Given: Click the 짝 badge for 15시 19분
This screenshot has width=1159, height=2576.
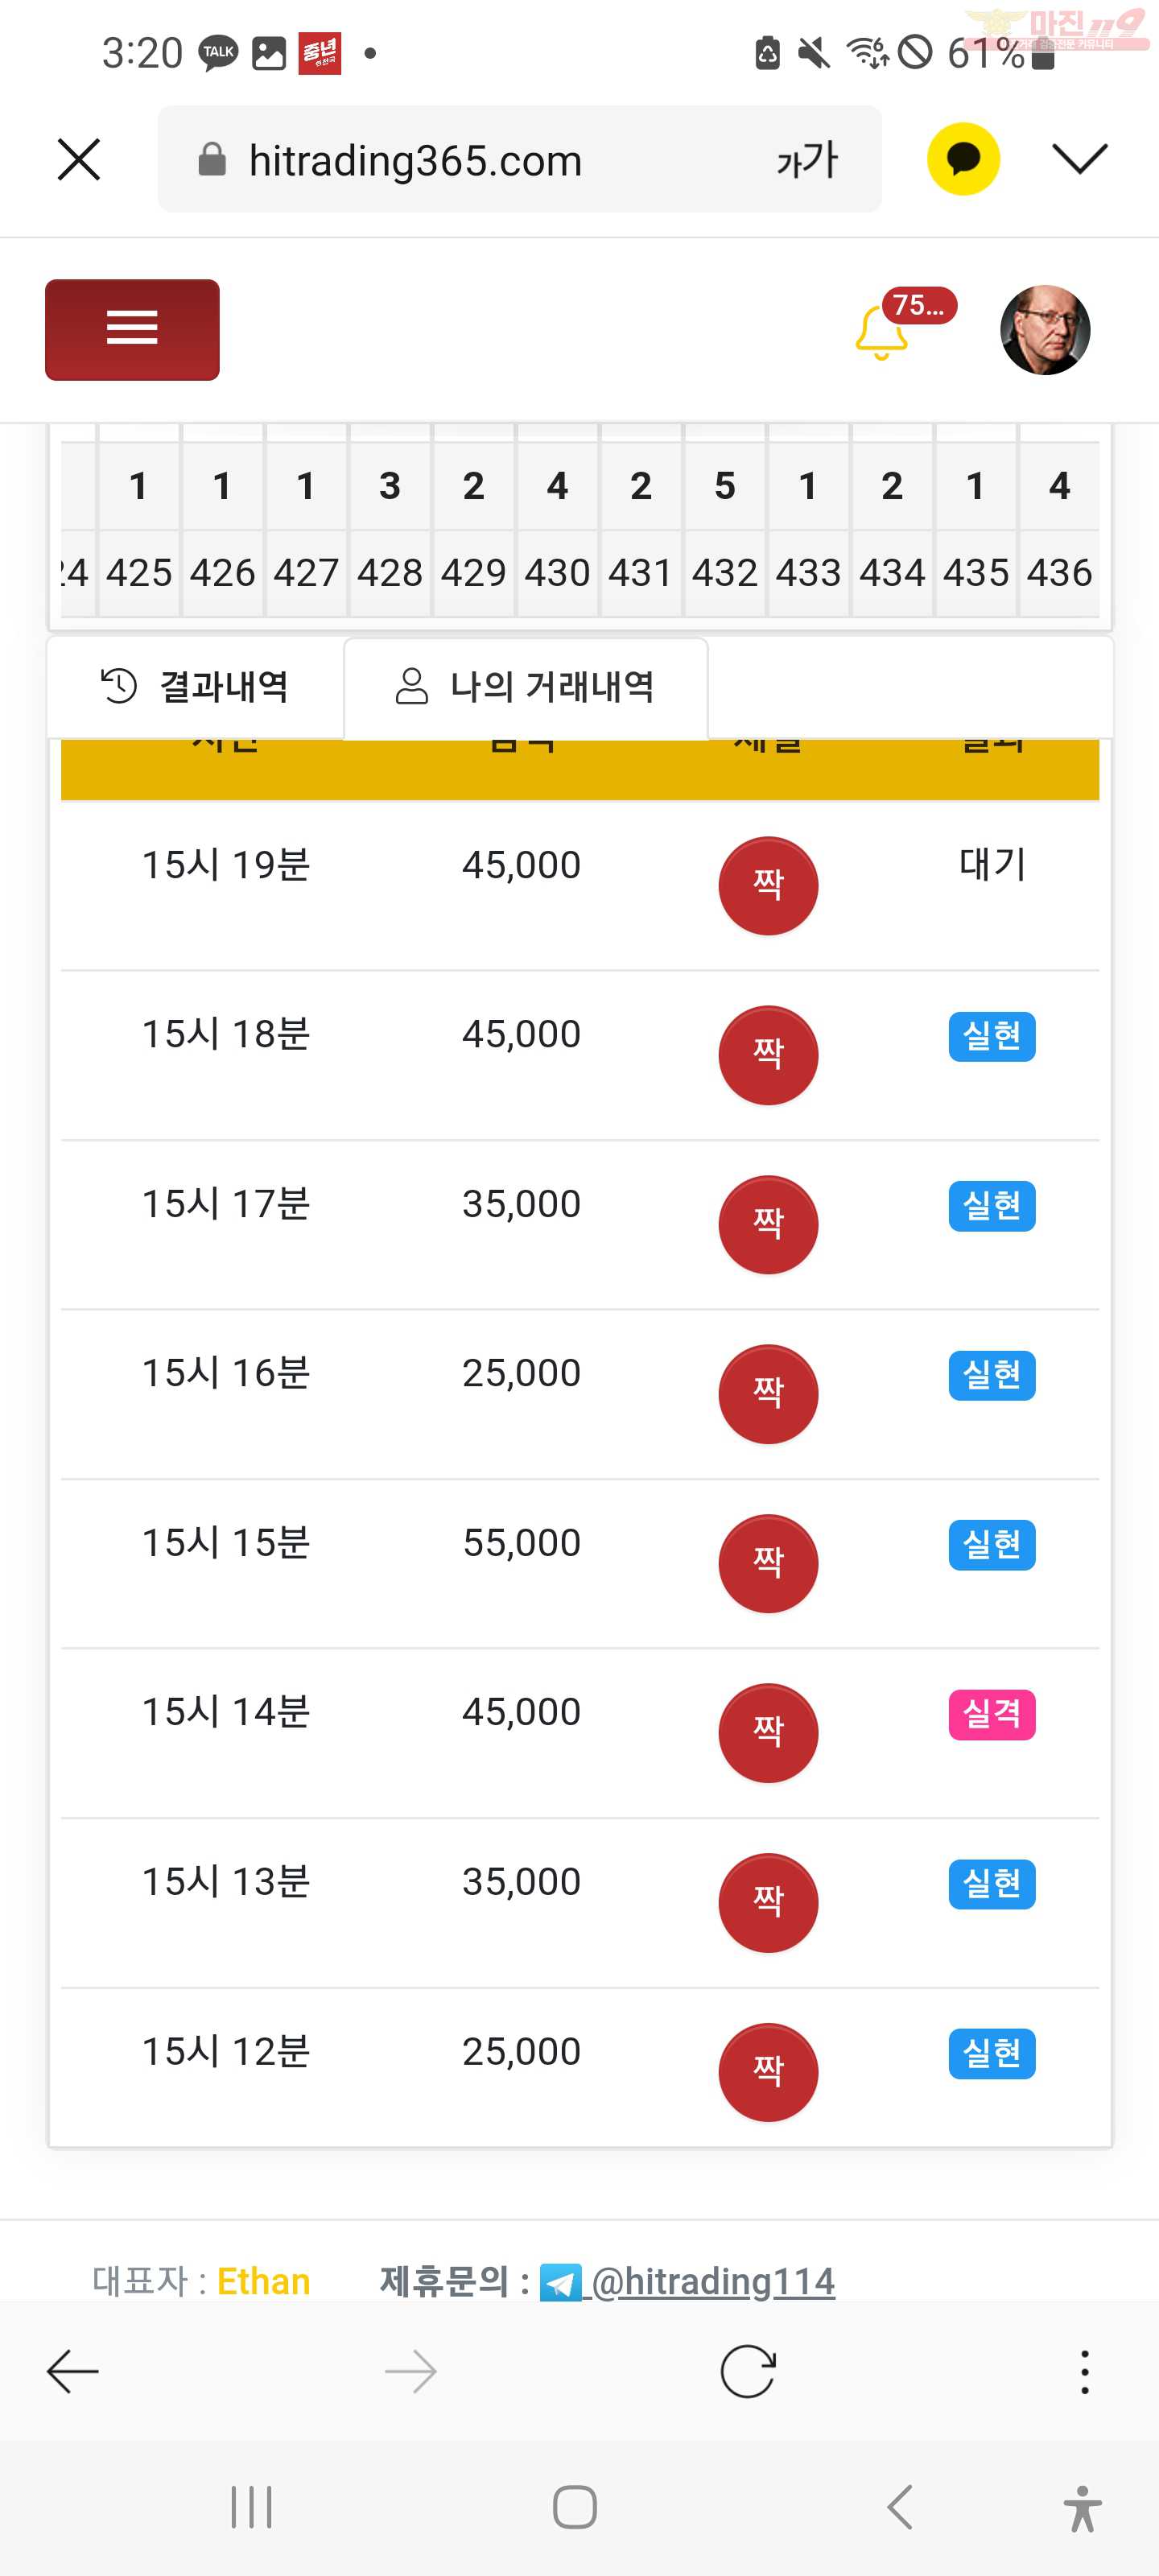Looking at the screenshot, I should (768, 885).
